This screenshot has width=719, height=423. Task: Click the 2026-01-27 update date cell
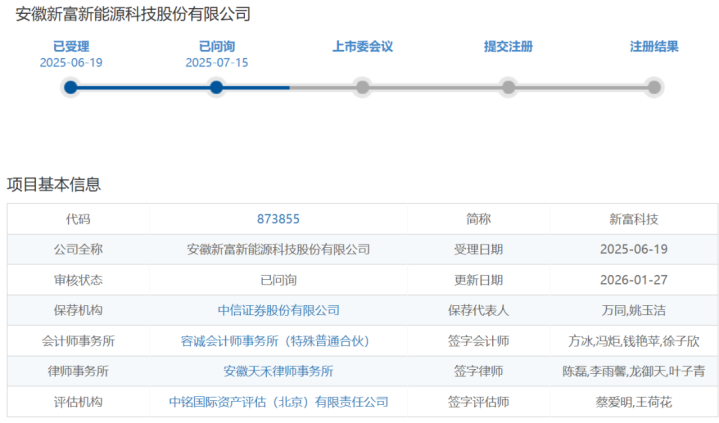634,280
